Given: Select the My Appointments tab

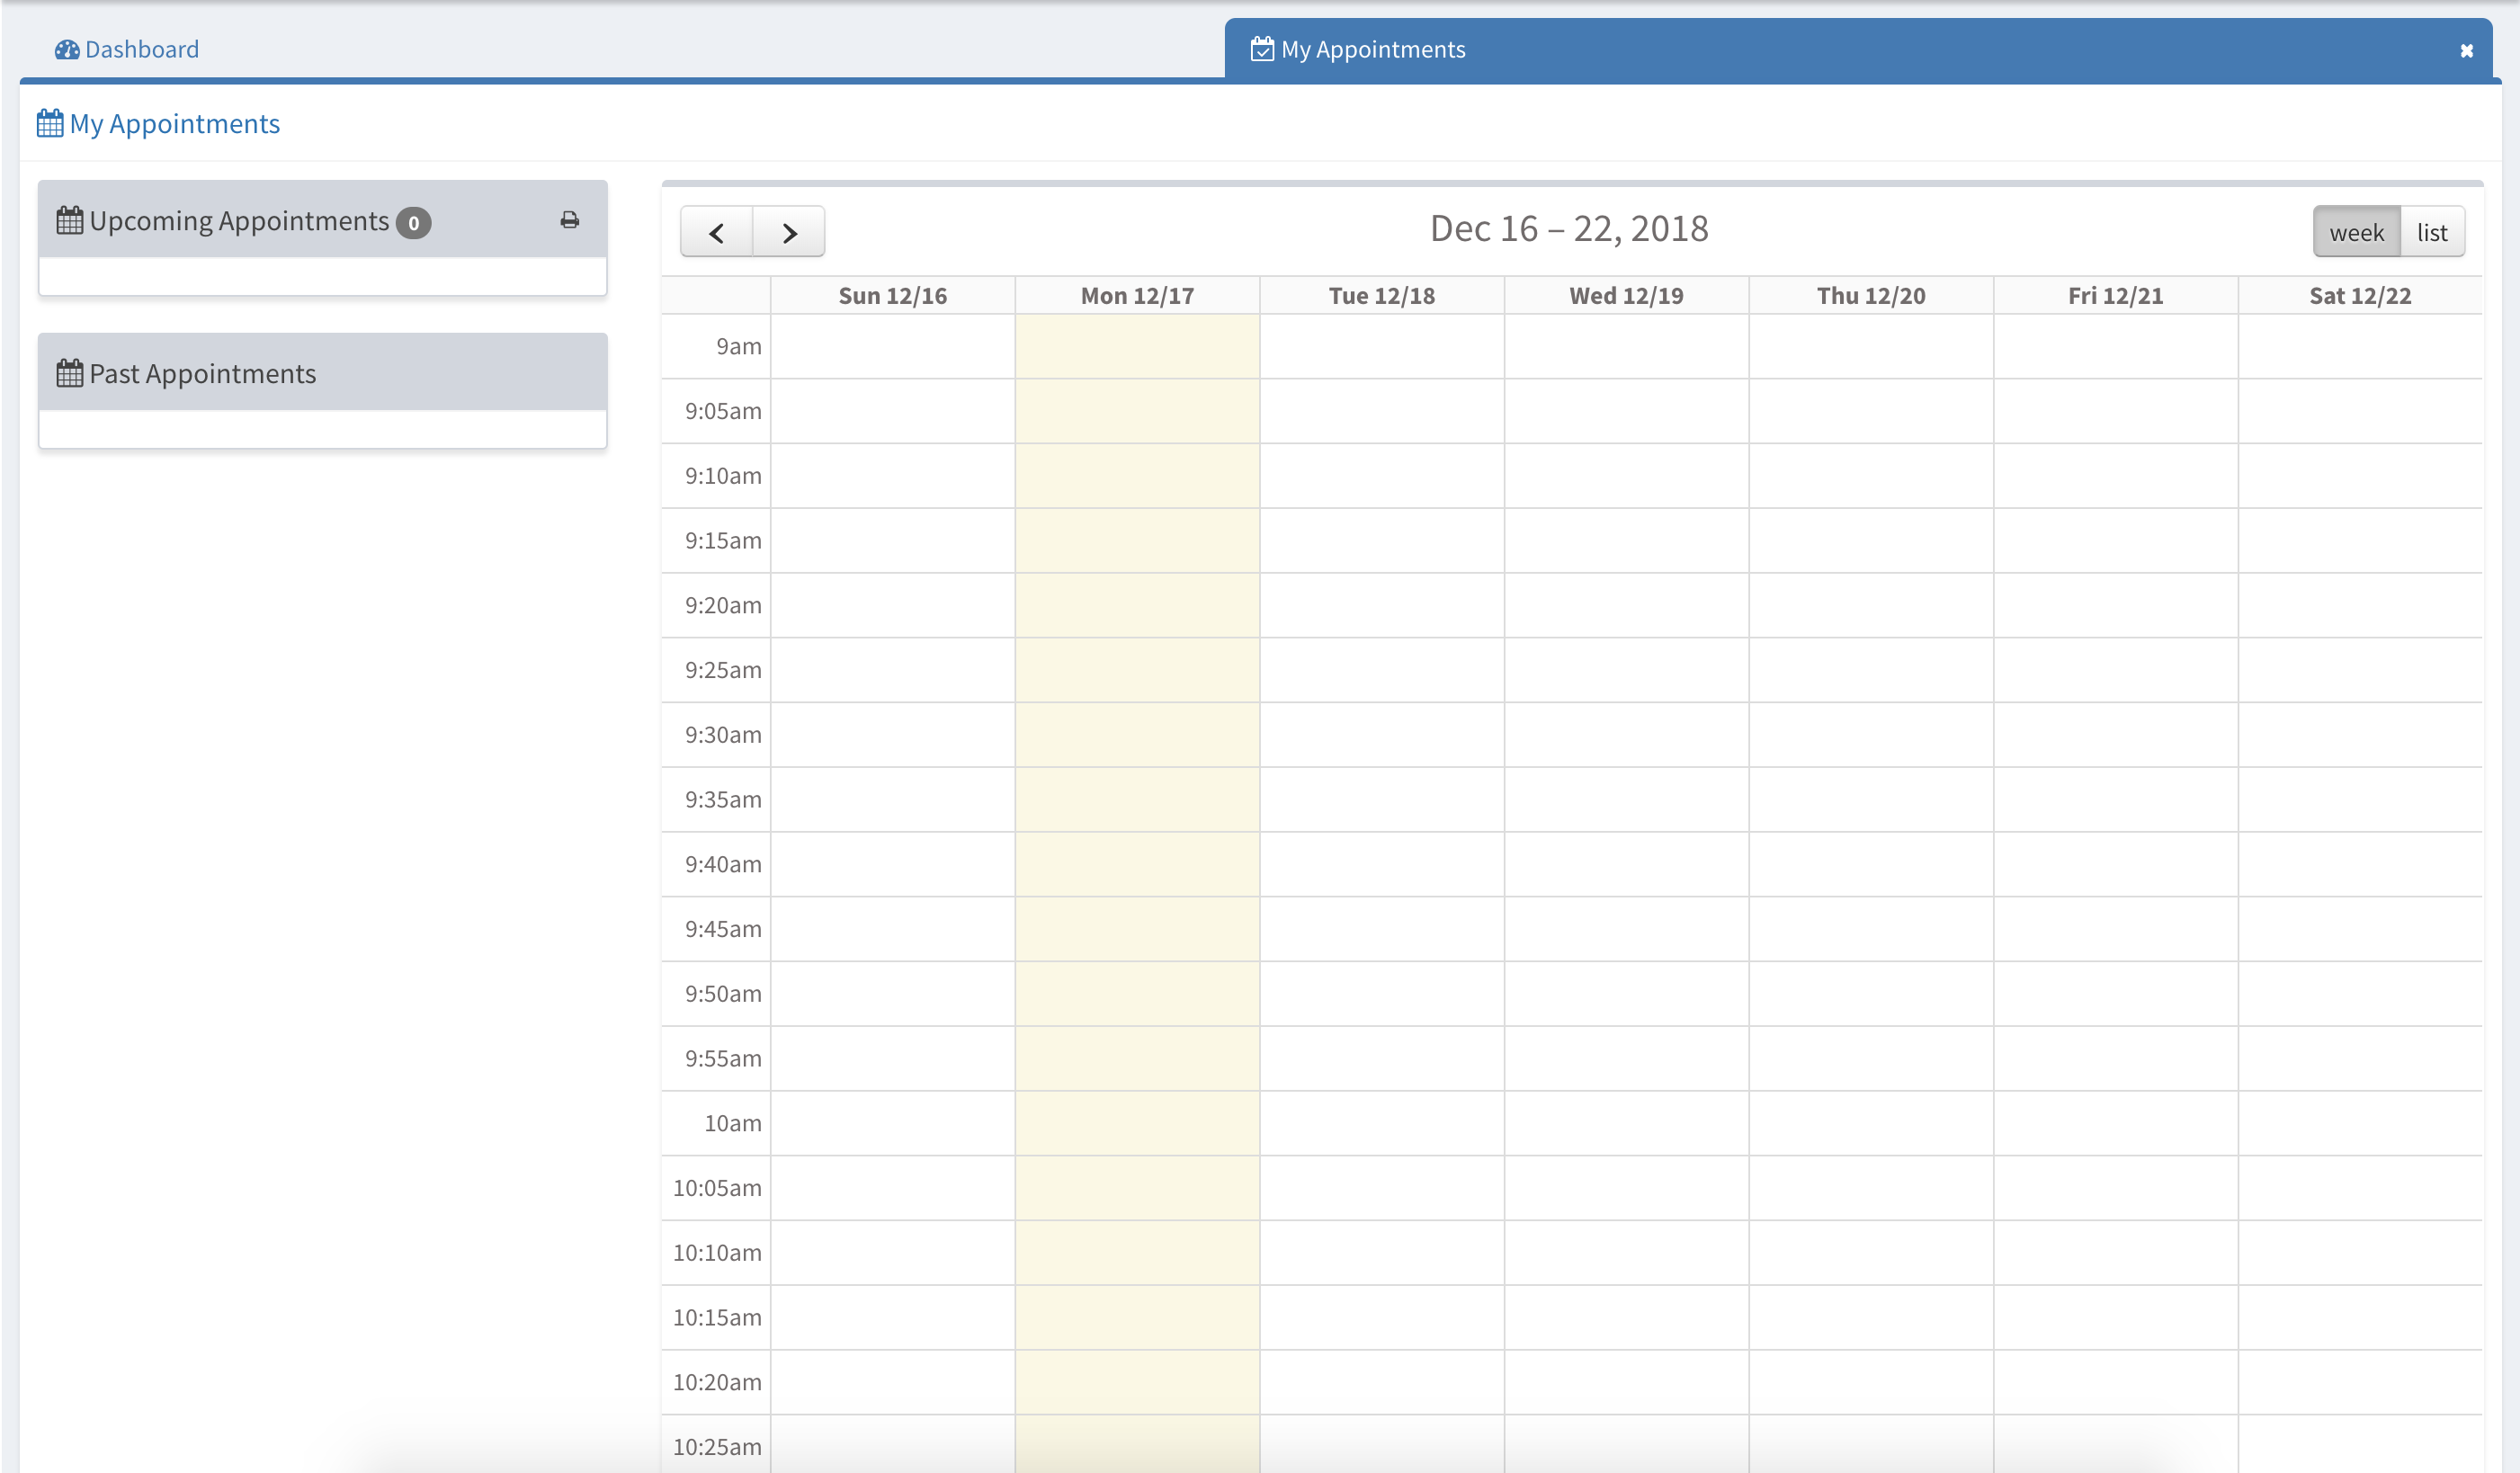Looking at the screenshot, I should coord(1372,50).
